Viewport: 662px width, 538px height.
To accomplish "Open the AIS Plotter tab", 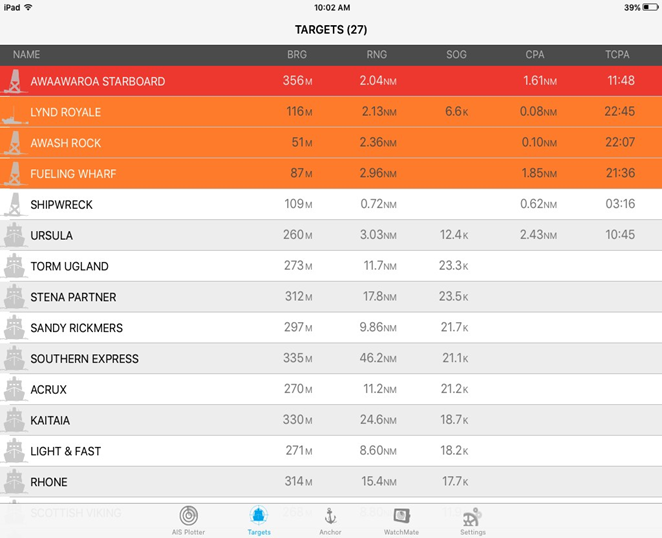I will (188, 521).
